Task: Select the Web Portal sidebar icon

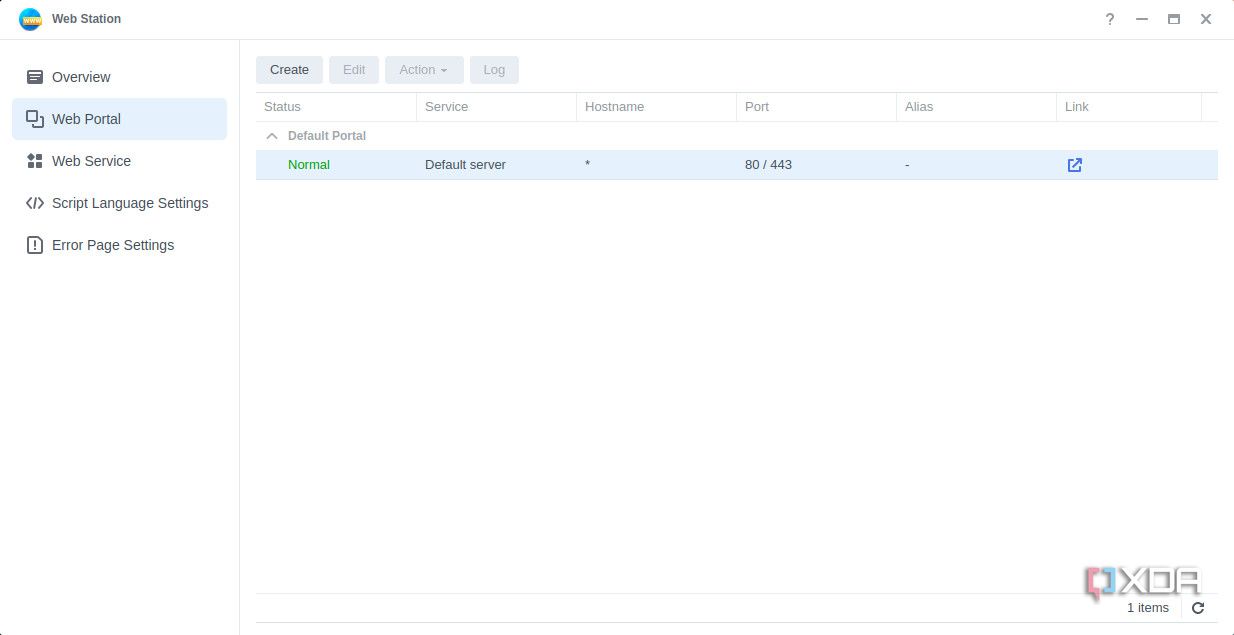Action: pyautogui.click(x=35, y=119)
